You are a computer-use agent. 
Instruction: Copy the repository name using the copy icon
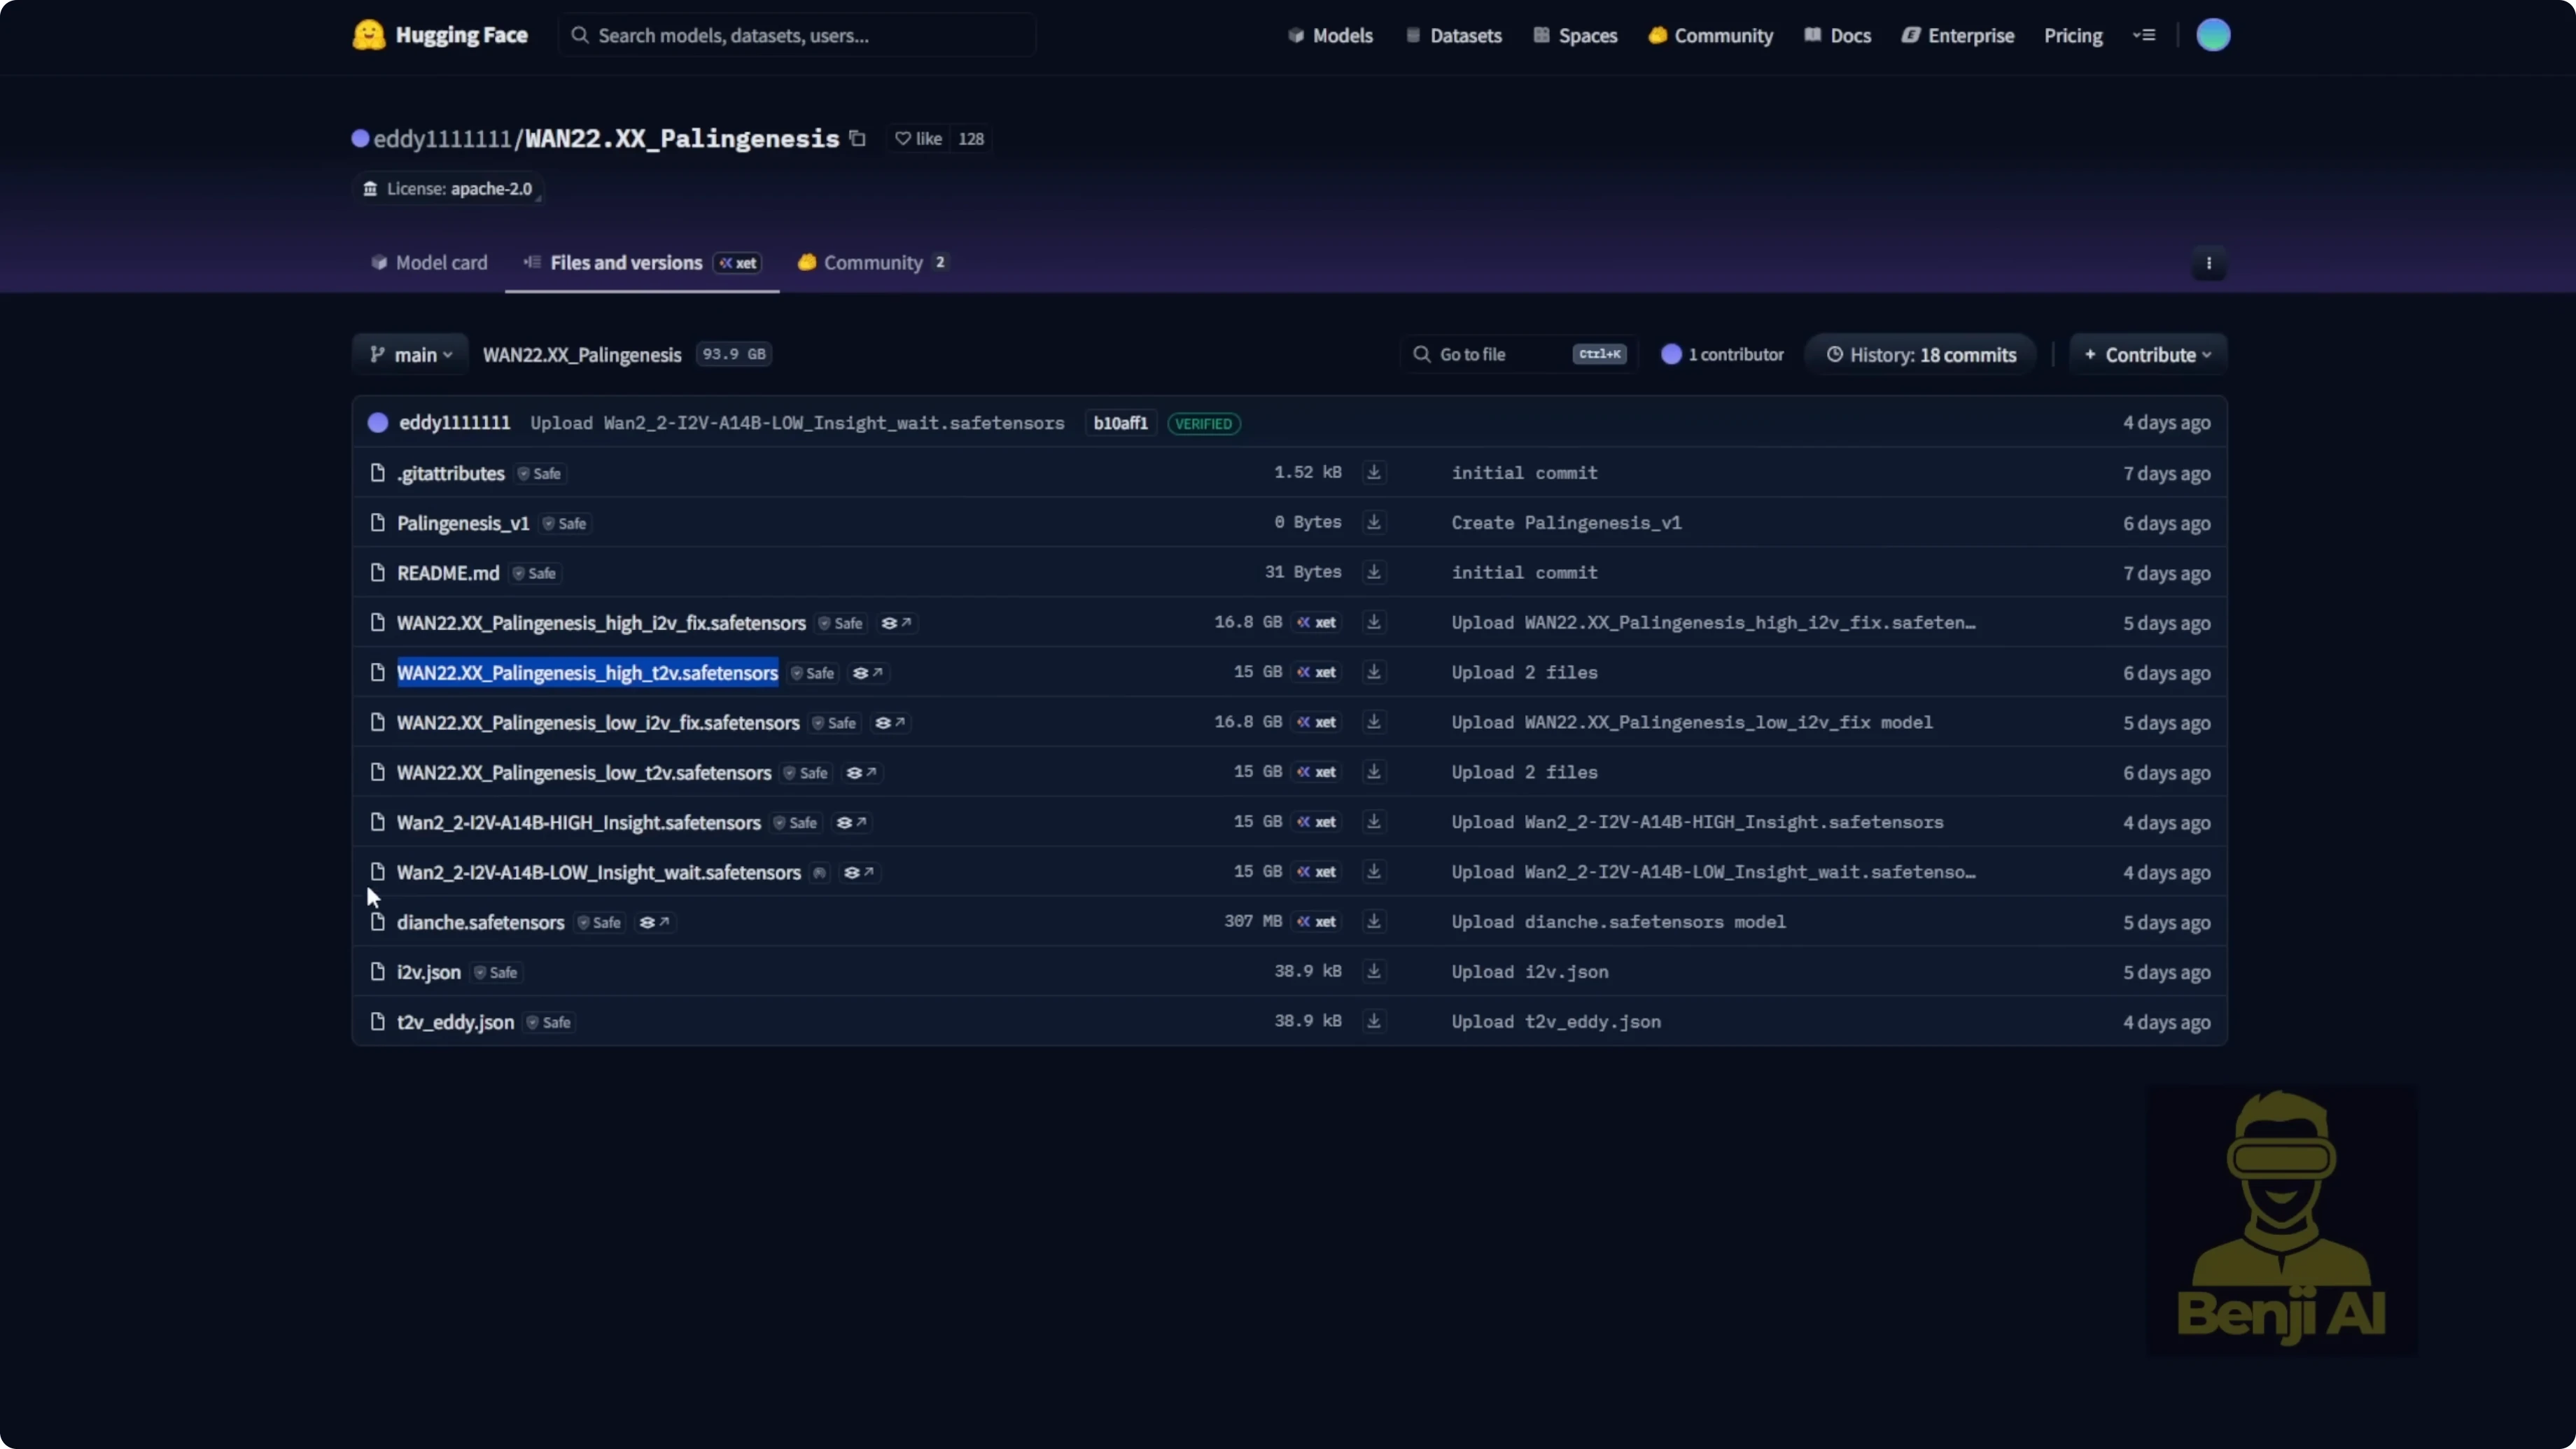858,139
